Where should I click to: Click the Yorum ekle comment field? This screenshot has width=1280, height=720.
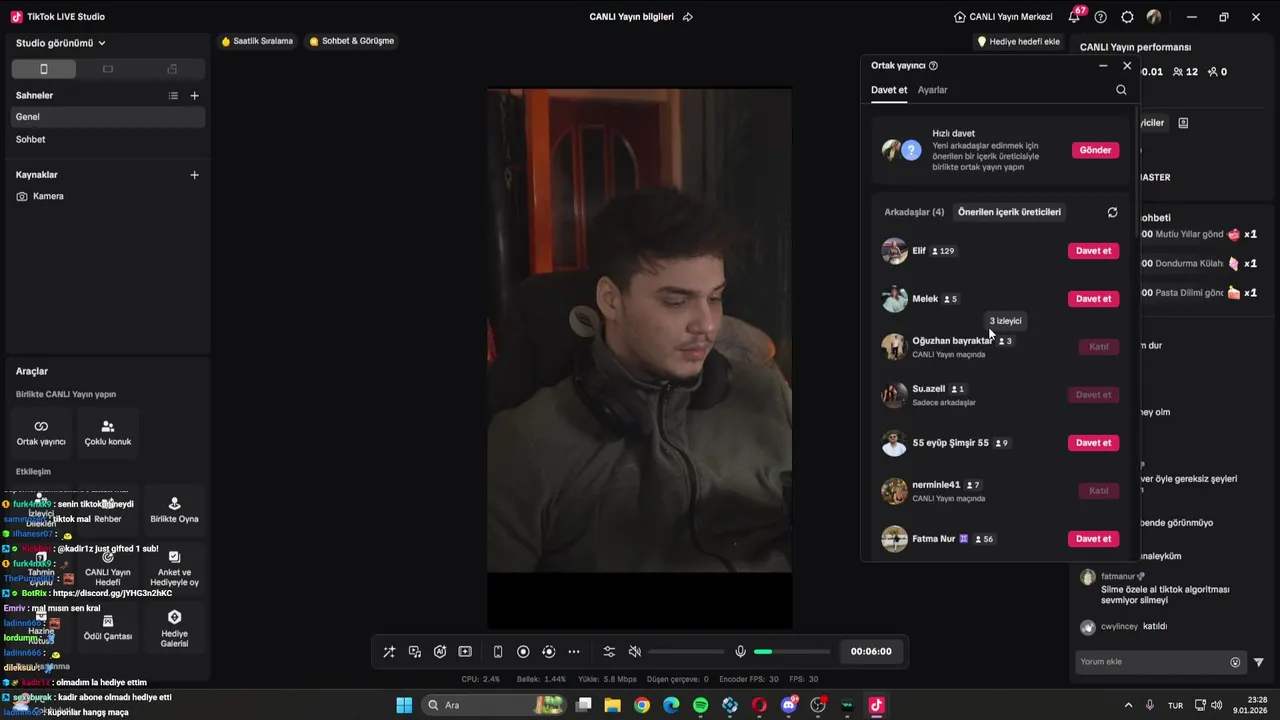point(1152,662)
